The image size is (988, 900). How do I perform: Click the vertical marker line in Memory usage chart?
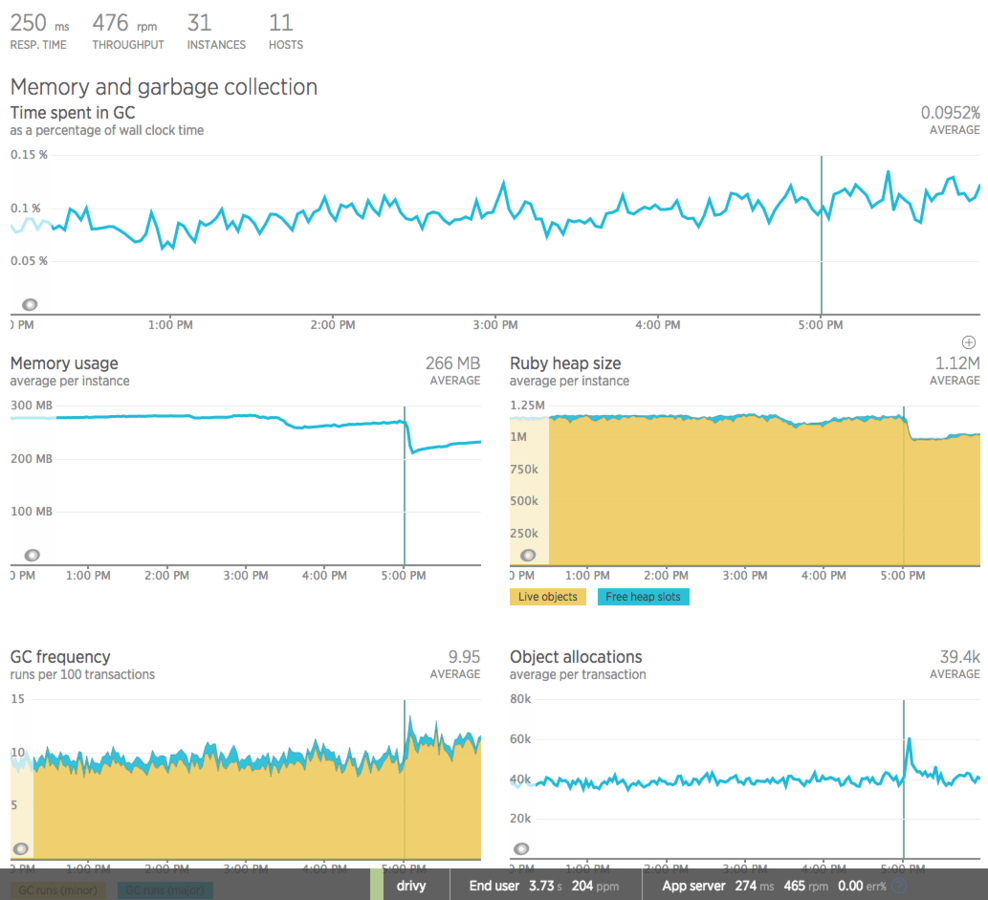405,485
